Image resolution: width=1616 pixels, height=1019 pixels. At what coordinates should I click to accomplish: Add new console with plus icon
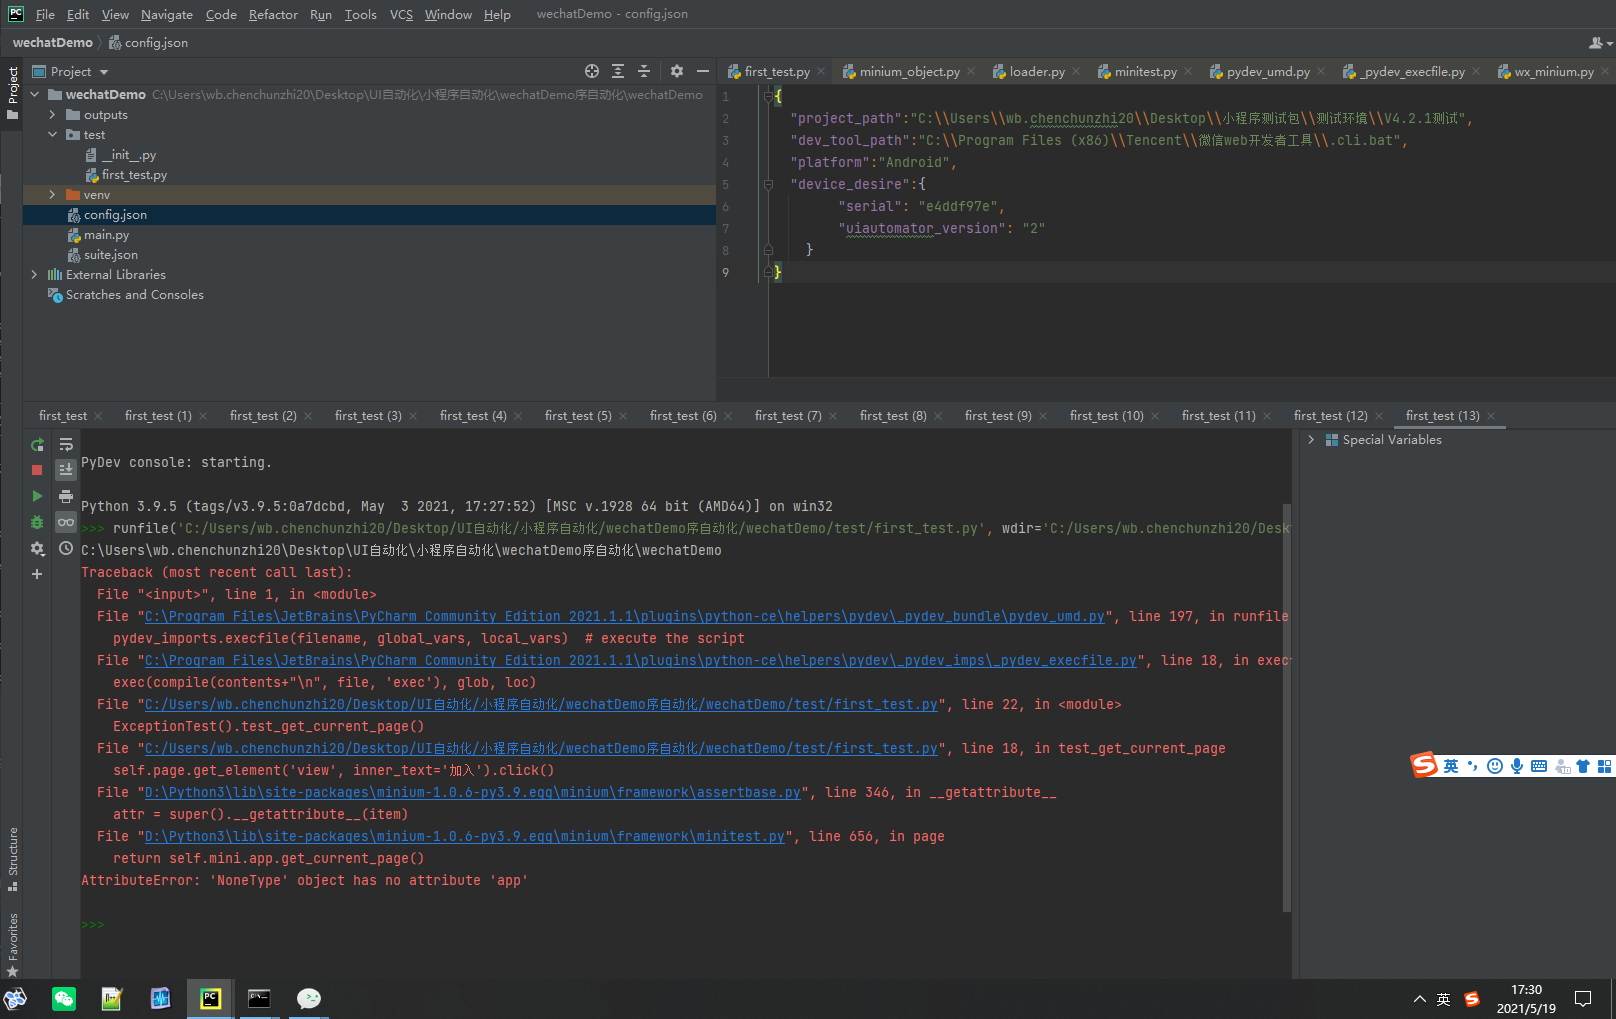point(37,574)
